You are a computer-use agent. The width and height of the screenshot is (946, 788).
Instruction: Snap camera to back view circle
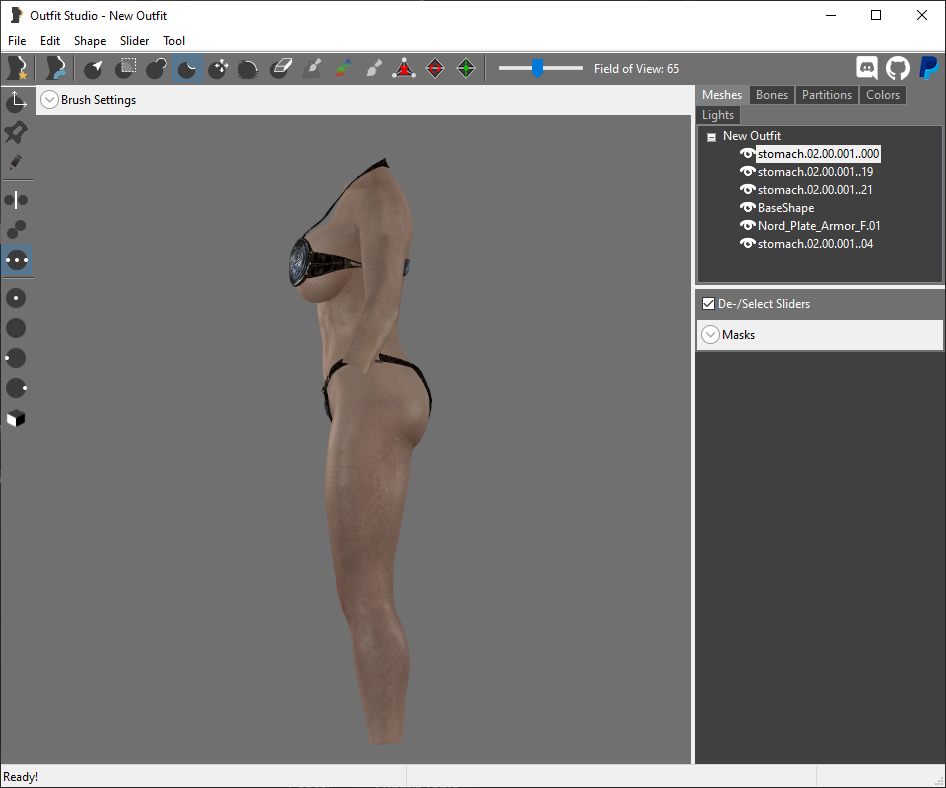(16, 328)
